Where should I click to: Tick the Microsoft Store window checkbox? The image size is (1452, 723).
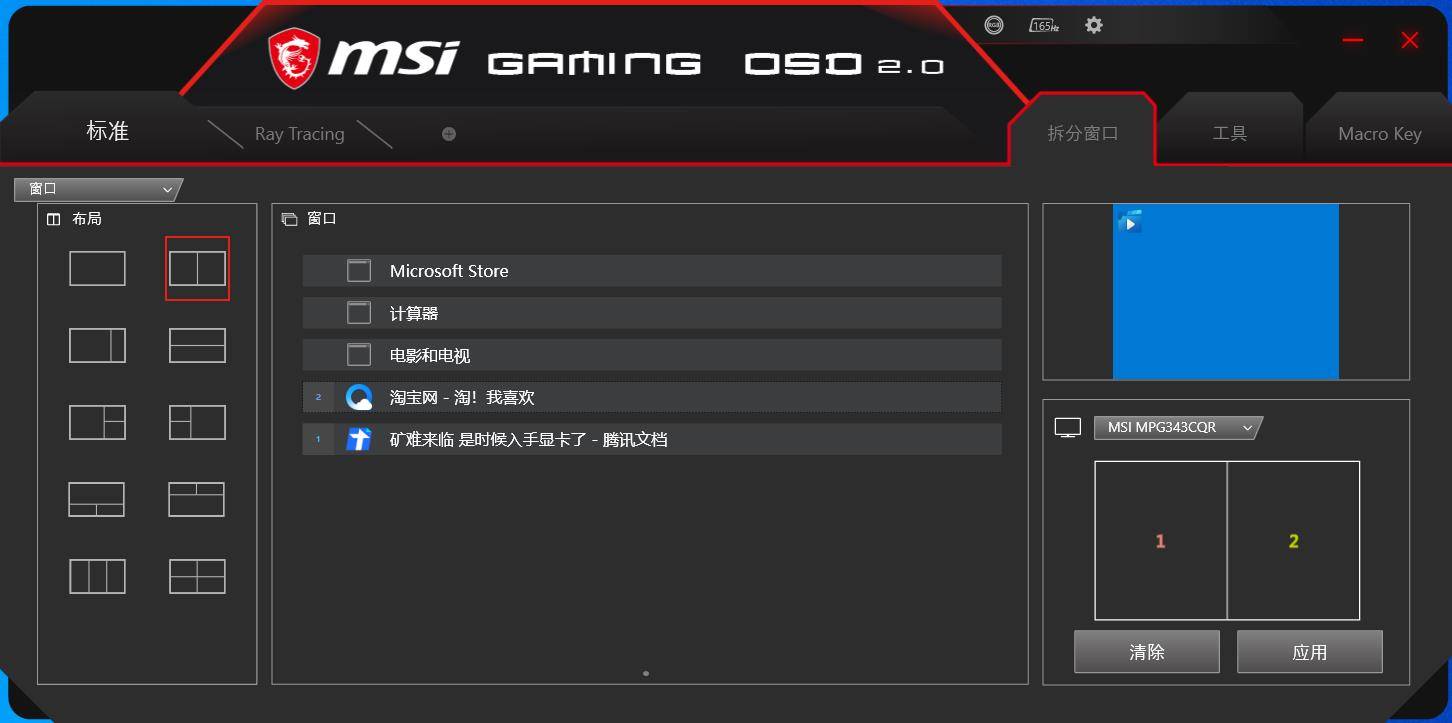tap(359, 271)
